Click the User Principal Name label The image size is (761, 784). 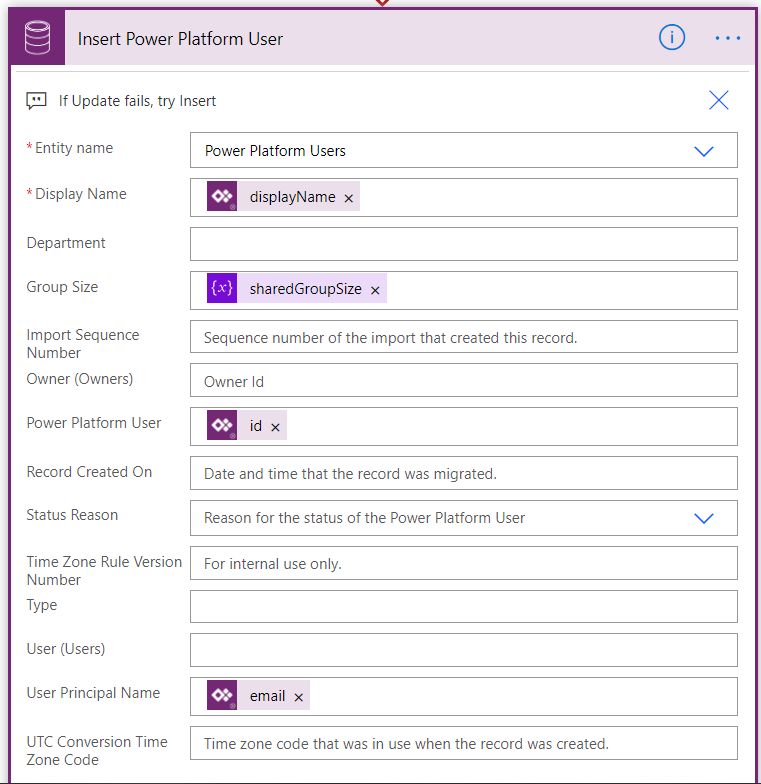(x=93, y=693)
